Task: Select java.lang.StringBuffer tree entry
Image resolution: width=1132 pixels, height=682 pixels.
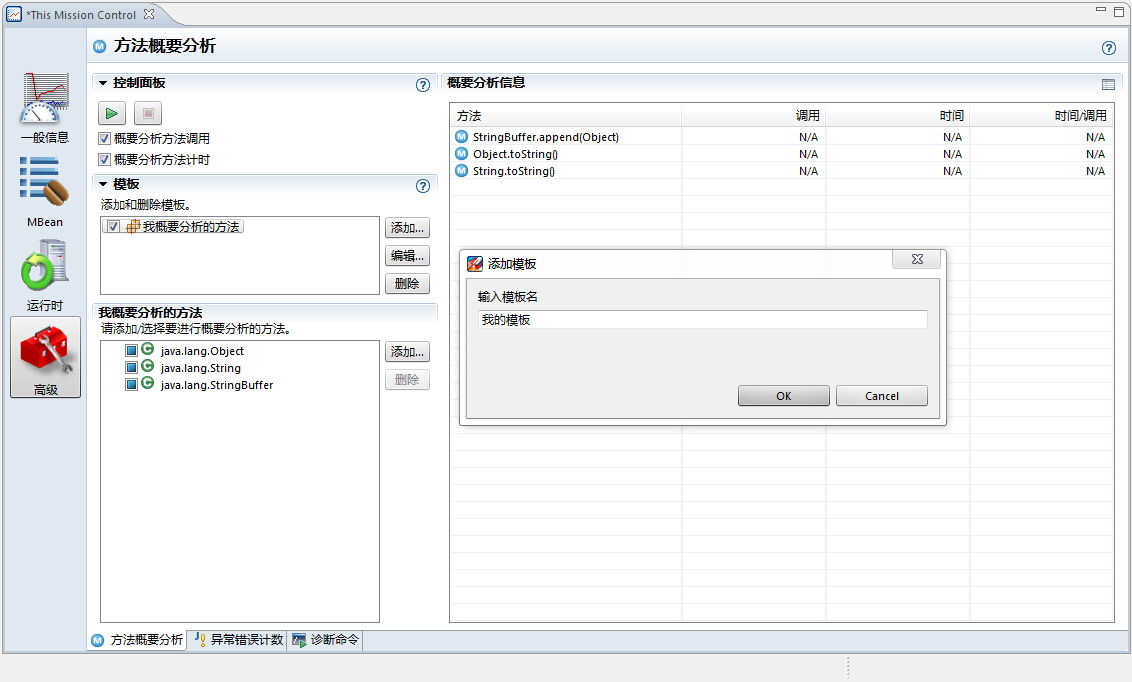Action: [x=216, y=385]
